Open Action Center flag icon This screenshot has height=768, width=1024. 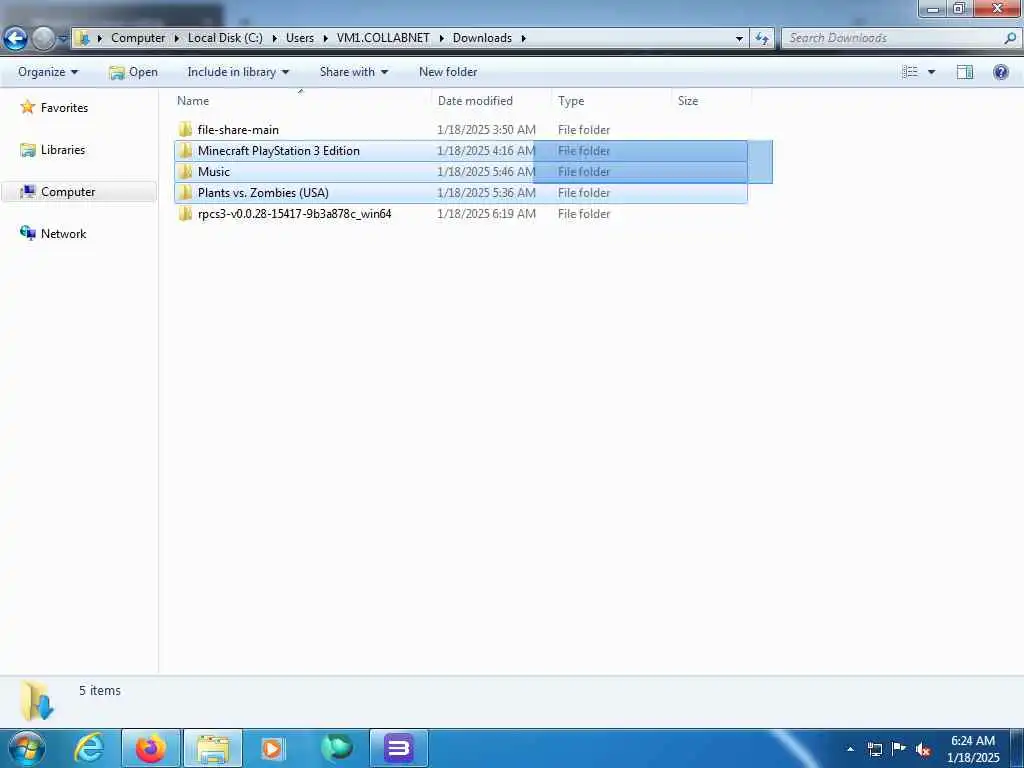[899, 749]
